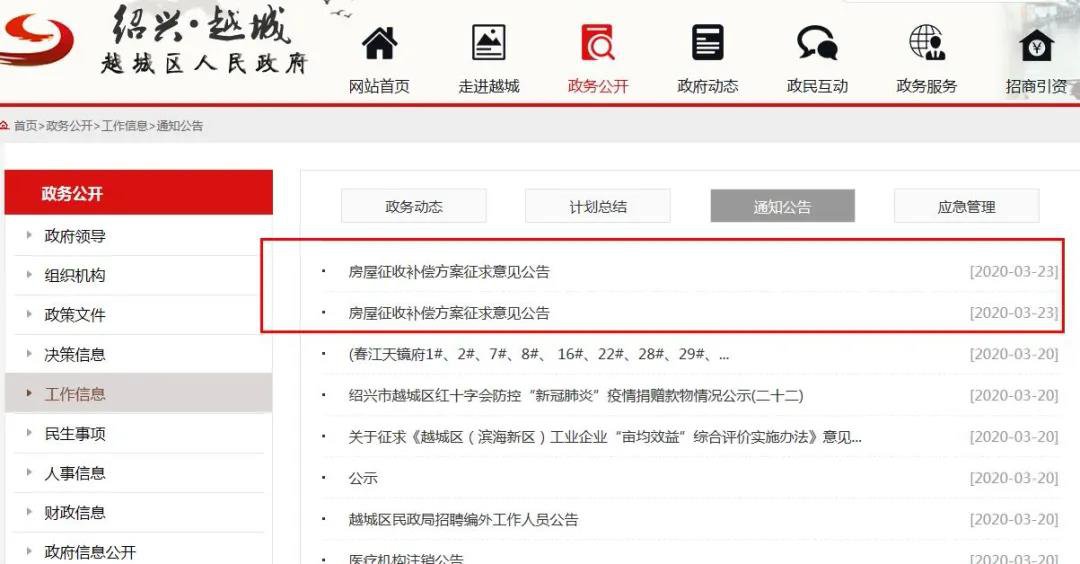Screen dimensions: 1080x564
Task: Open the 政务公开 nav label
Action: pyautogui.click(x=598, y=86)
